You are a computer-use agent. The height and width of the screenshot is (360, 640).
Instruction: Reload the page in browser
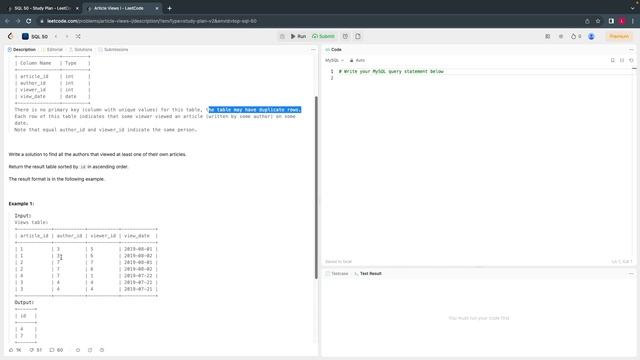pyautogui.click(x=29, y=21)
